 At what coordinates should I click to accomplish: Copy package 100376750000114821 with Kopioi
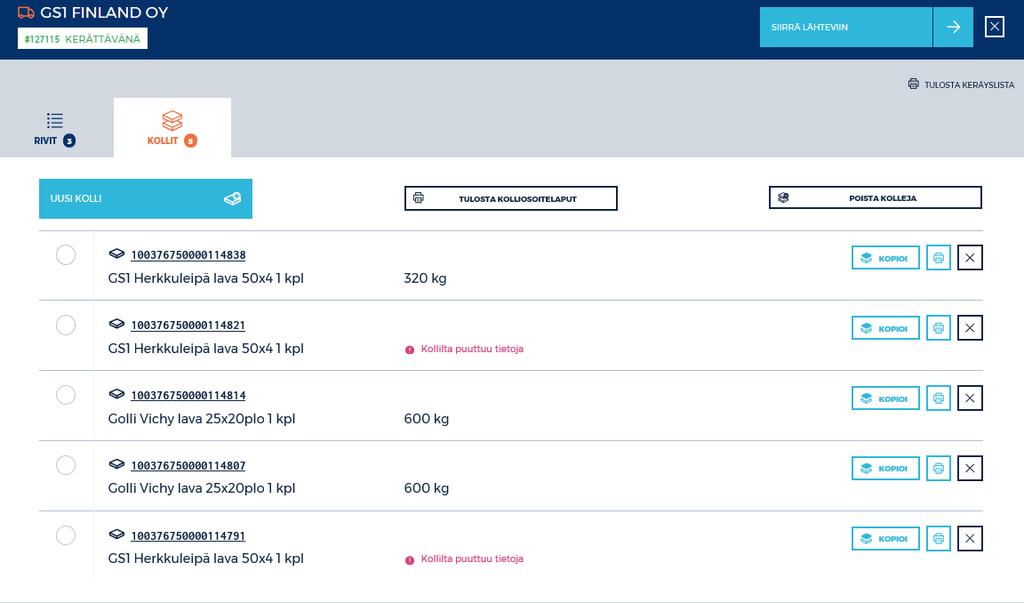click(x=886, y=328)
